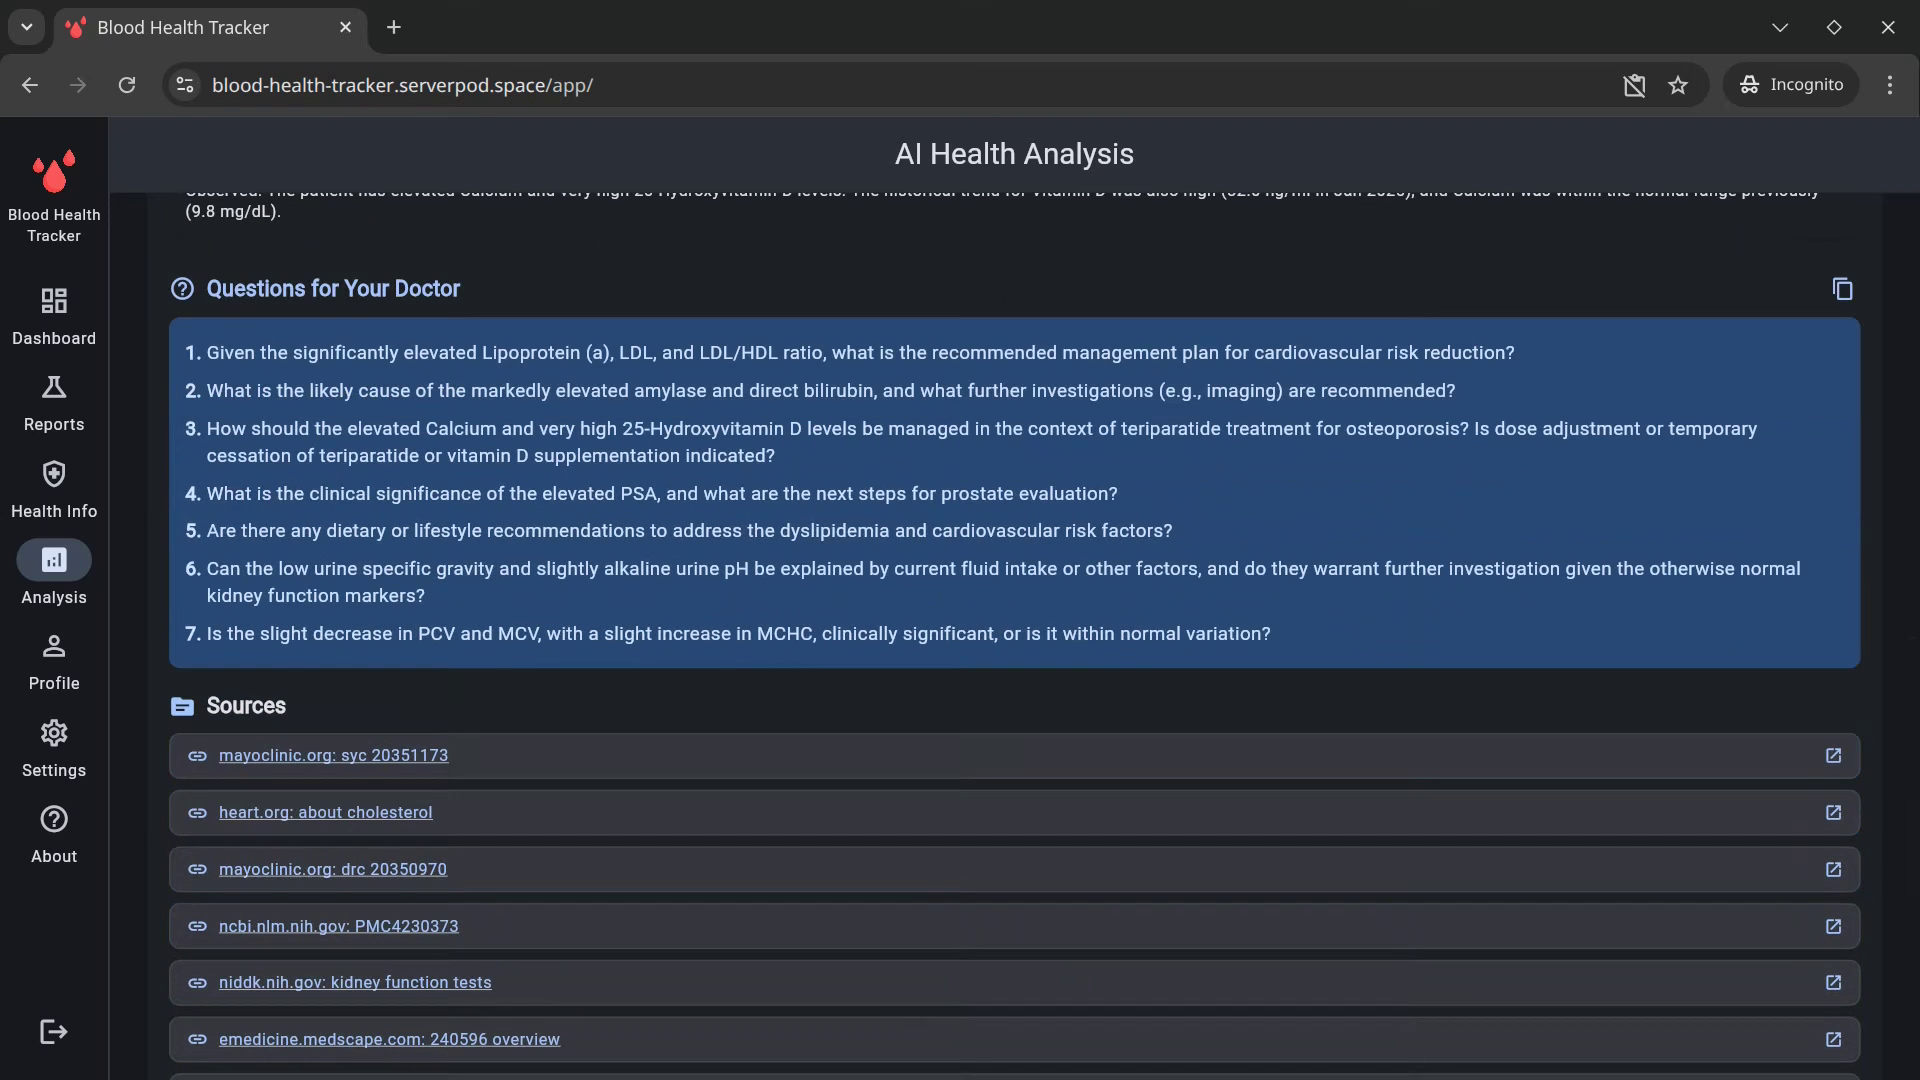Bookmark this page with star icon
Image resolution: width=1920 pixels, height=1080 pixels.
(x=1678, y=85)
